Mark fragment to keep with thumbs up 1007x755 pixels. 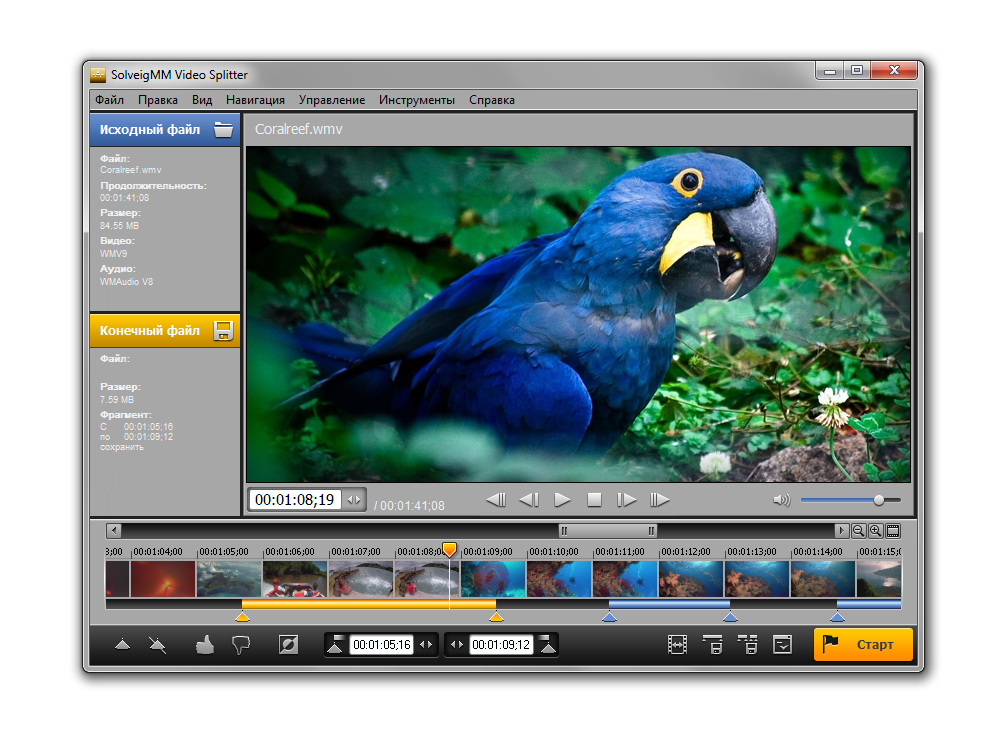click(x=205, y=646)
